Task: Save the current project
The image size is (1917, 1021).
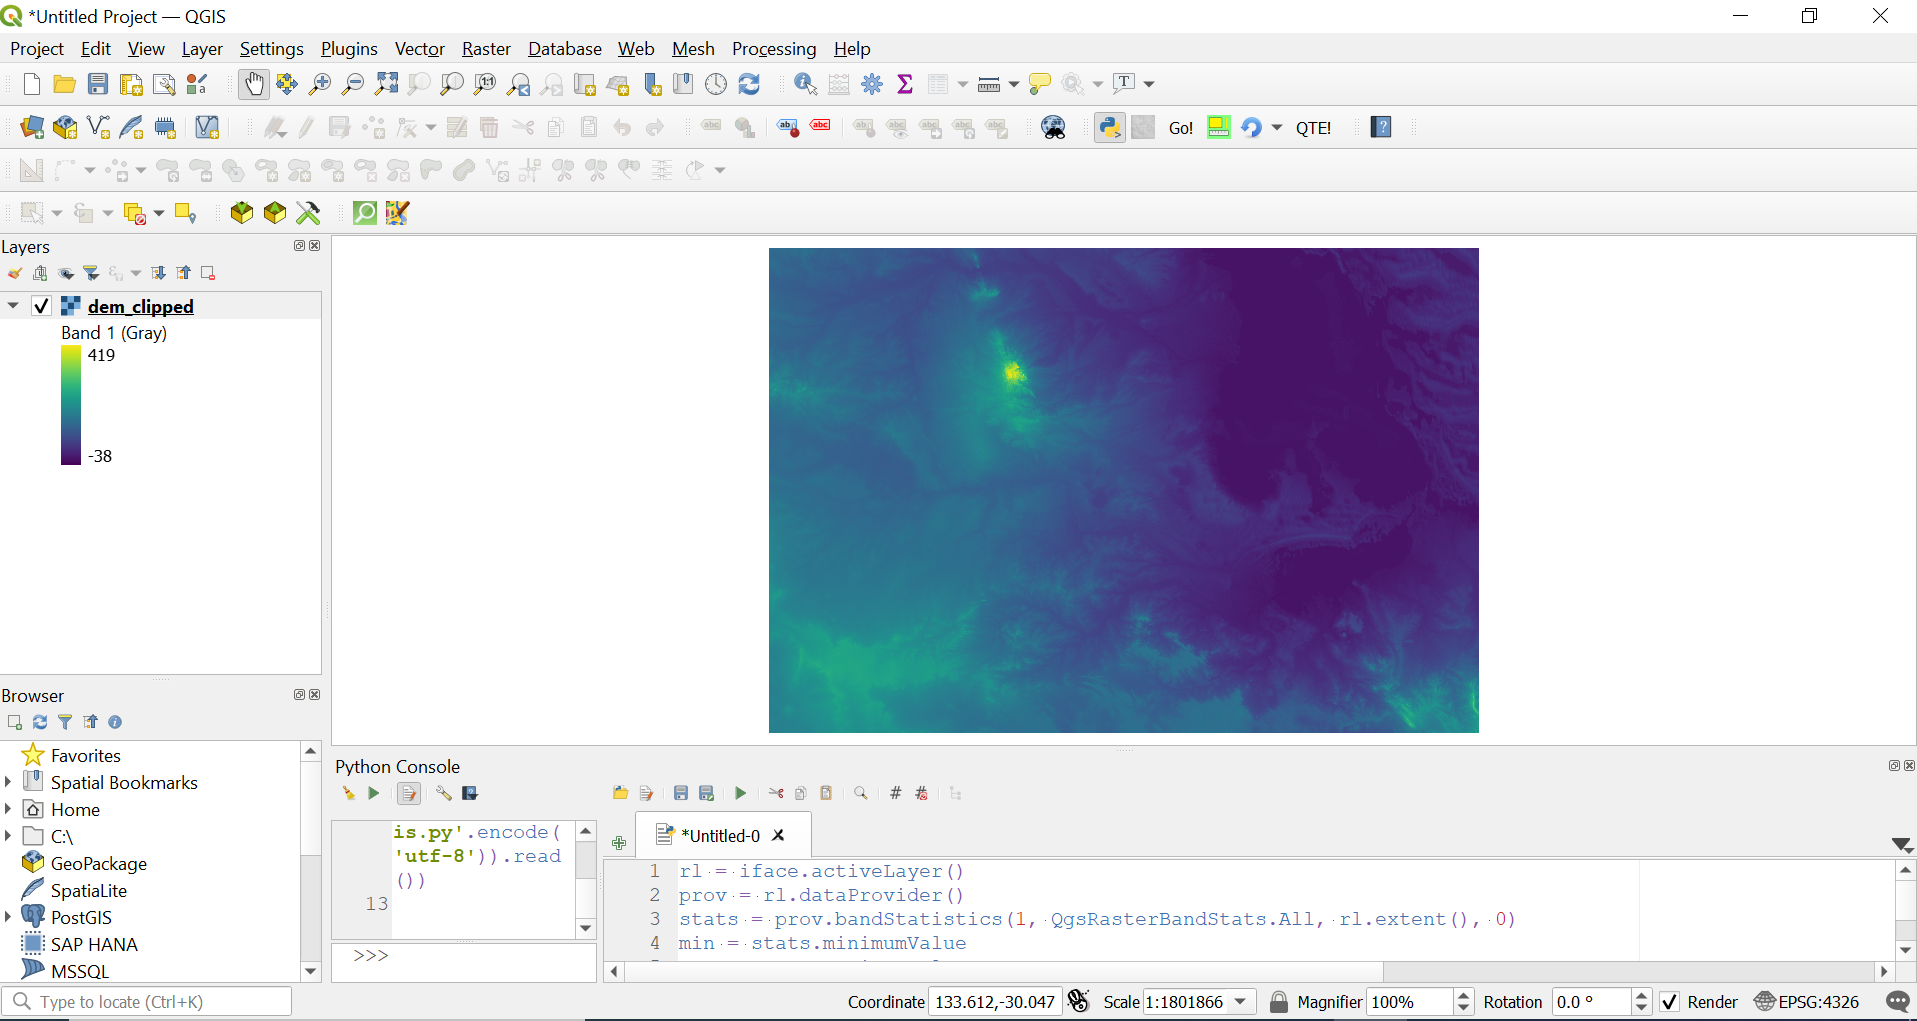Action: coord(97,84)
